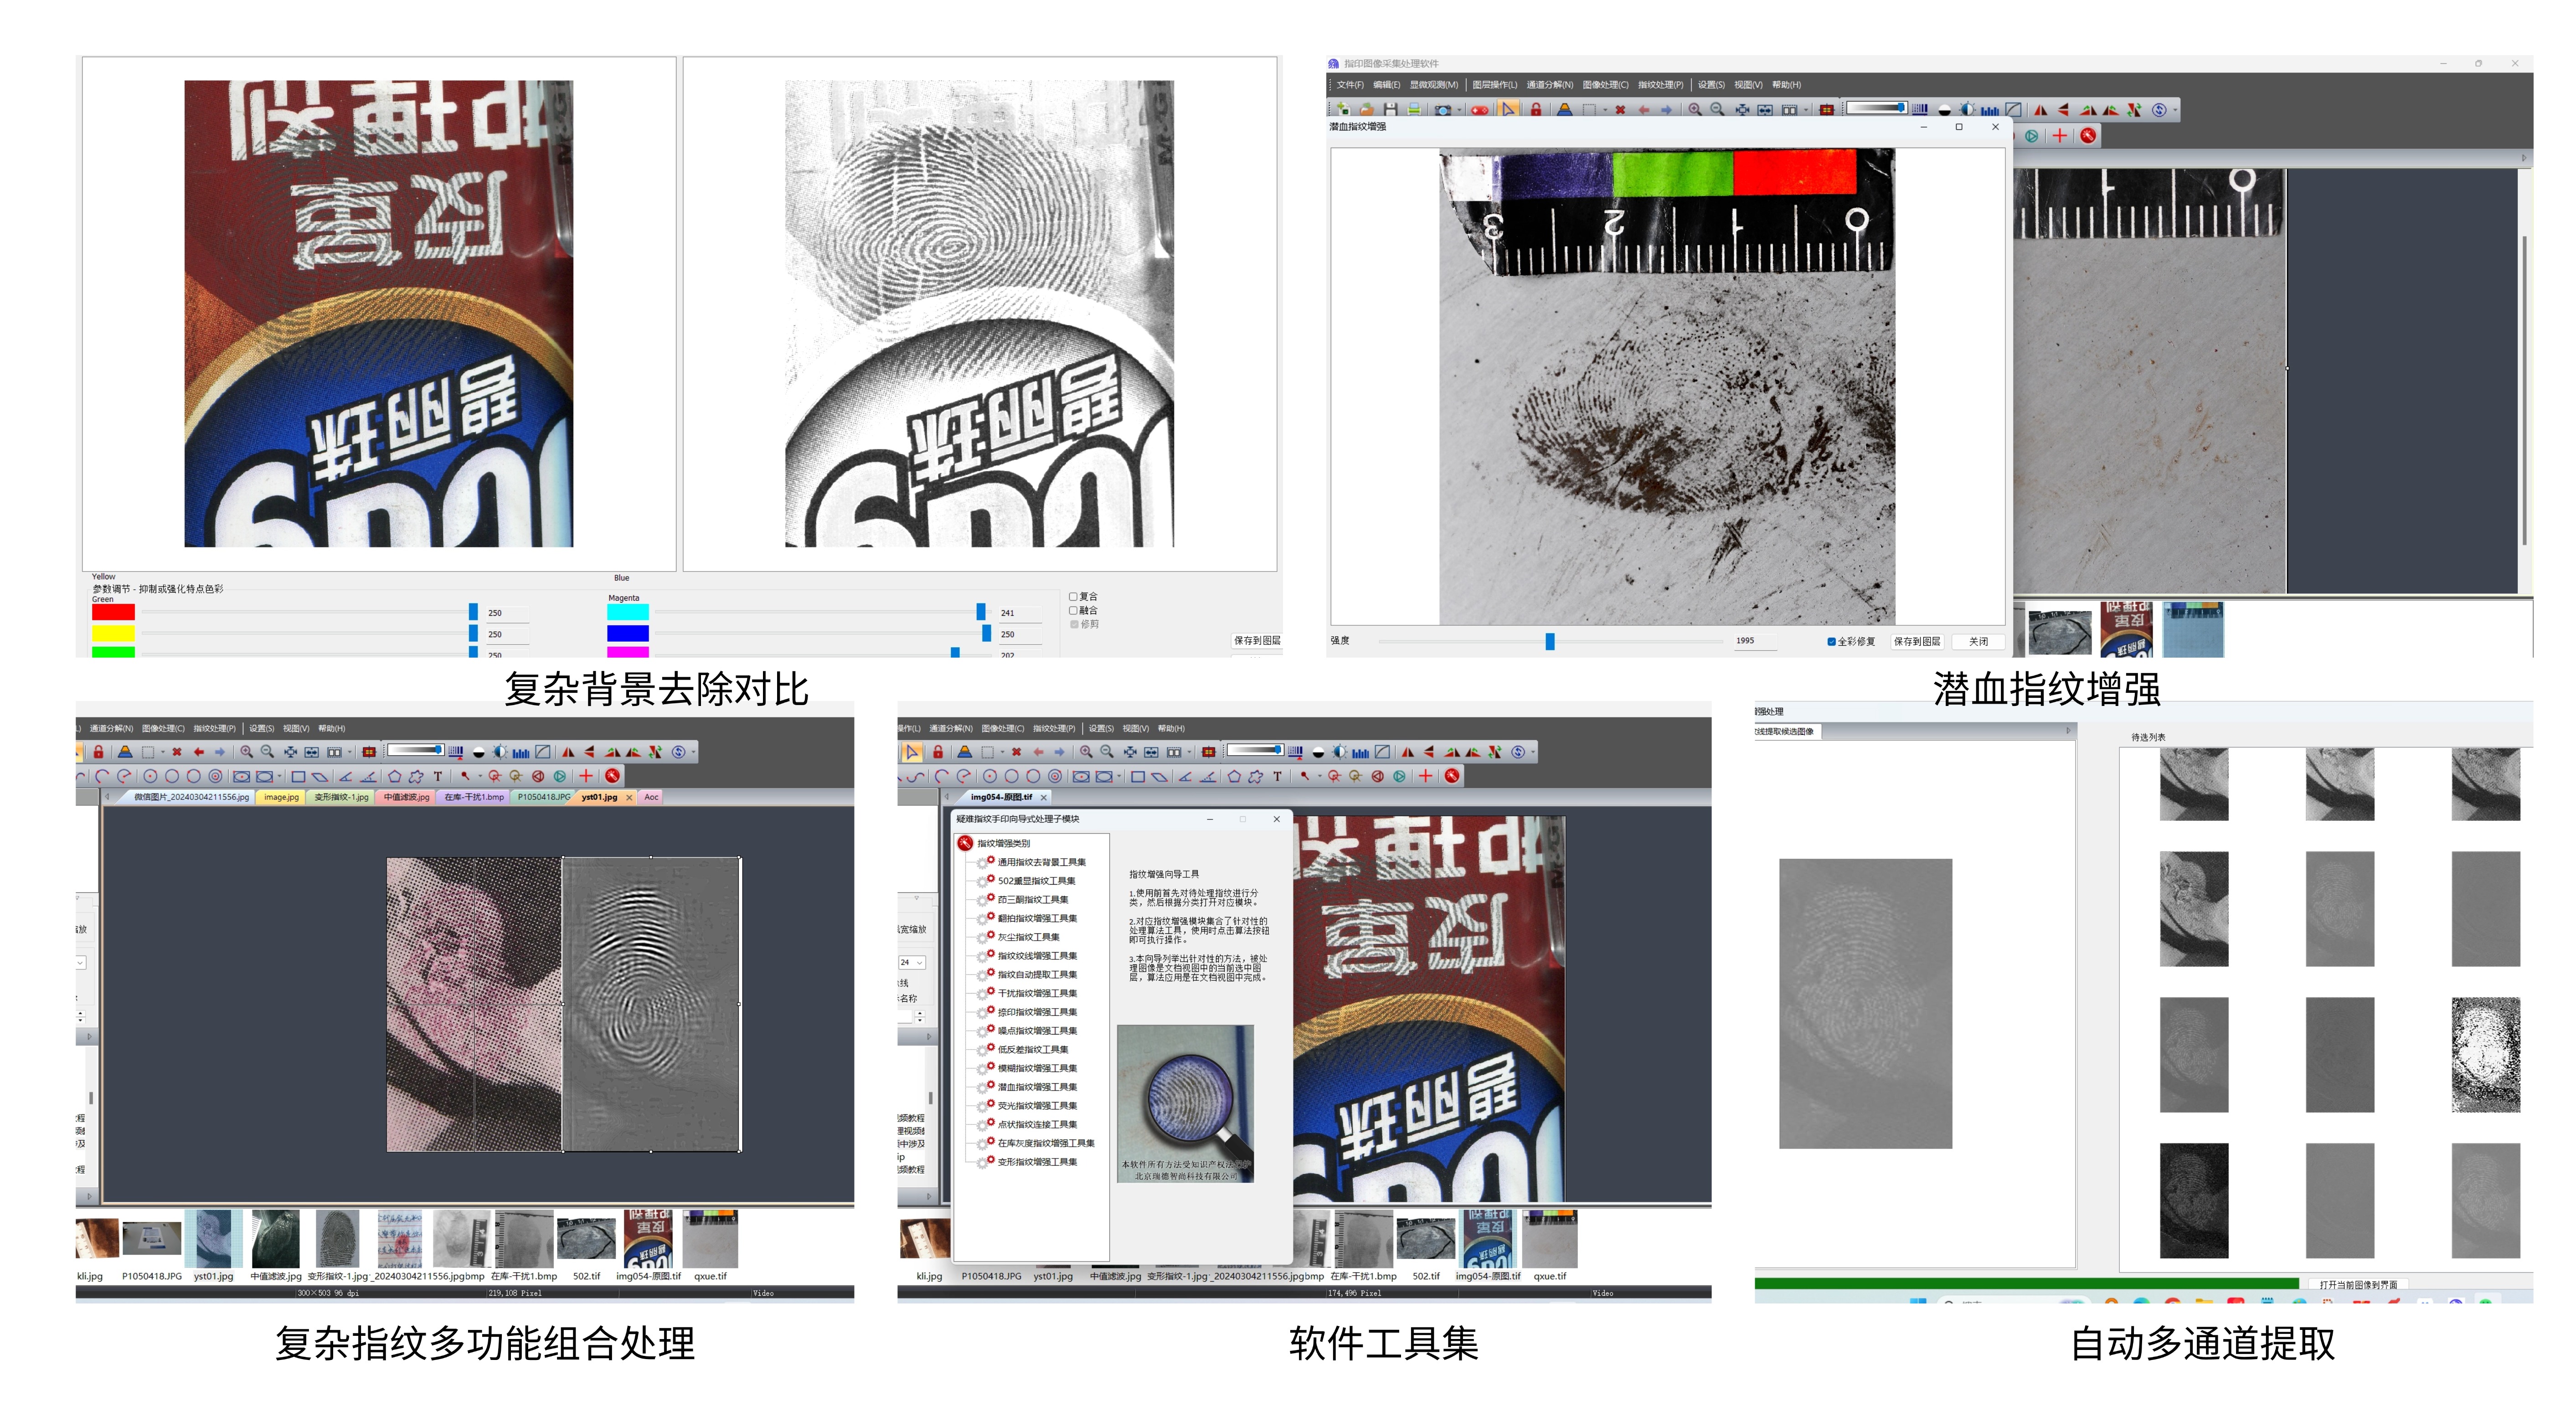
Task: Click the green play circle icon beside 潜血指纹增强 dialog
Action: pos(2031,136)
